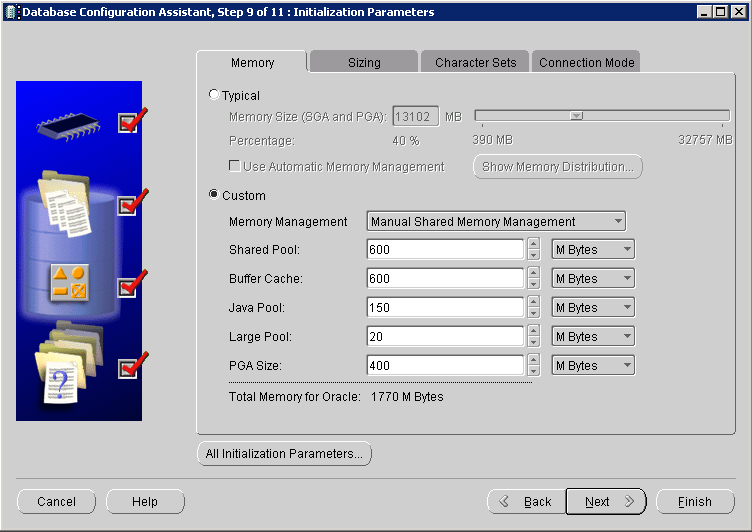Image resolution: width=752 pixels, height=532 pixels.
Task: Click the 1770 M Bytes total value
Action: click(407, 397)
